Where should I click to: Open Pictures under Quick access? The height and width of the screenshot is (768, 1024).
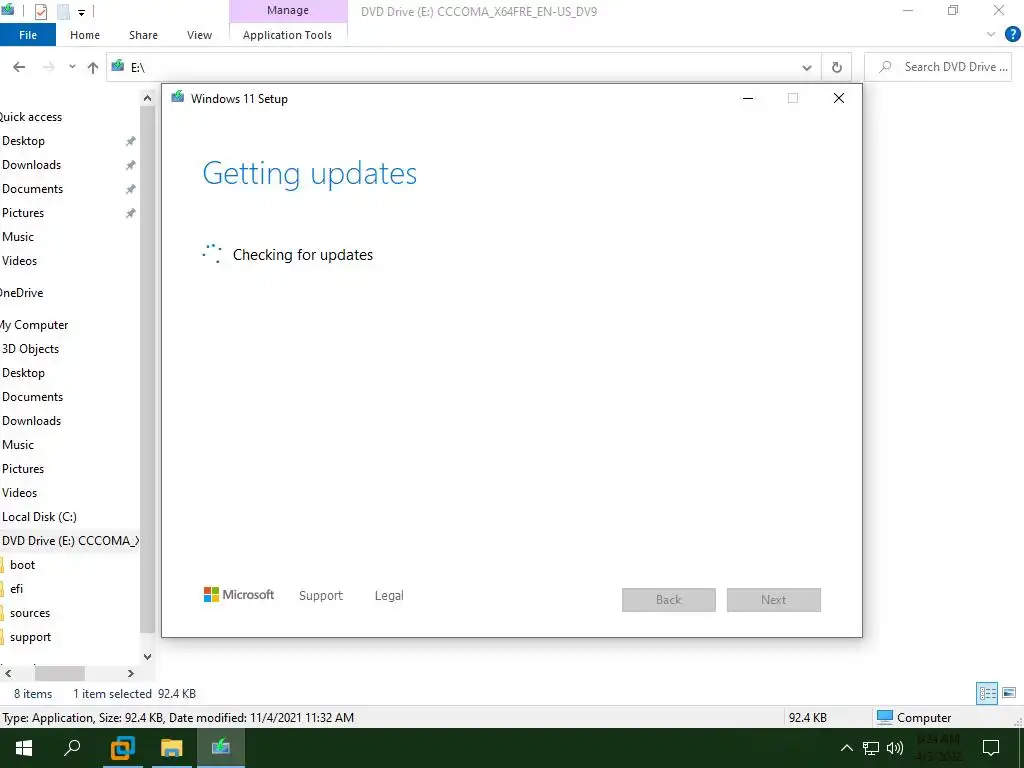tap(23, 213)
